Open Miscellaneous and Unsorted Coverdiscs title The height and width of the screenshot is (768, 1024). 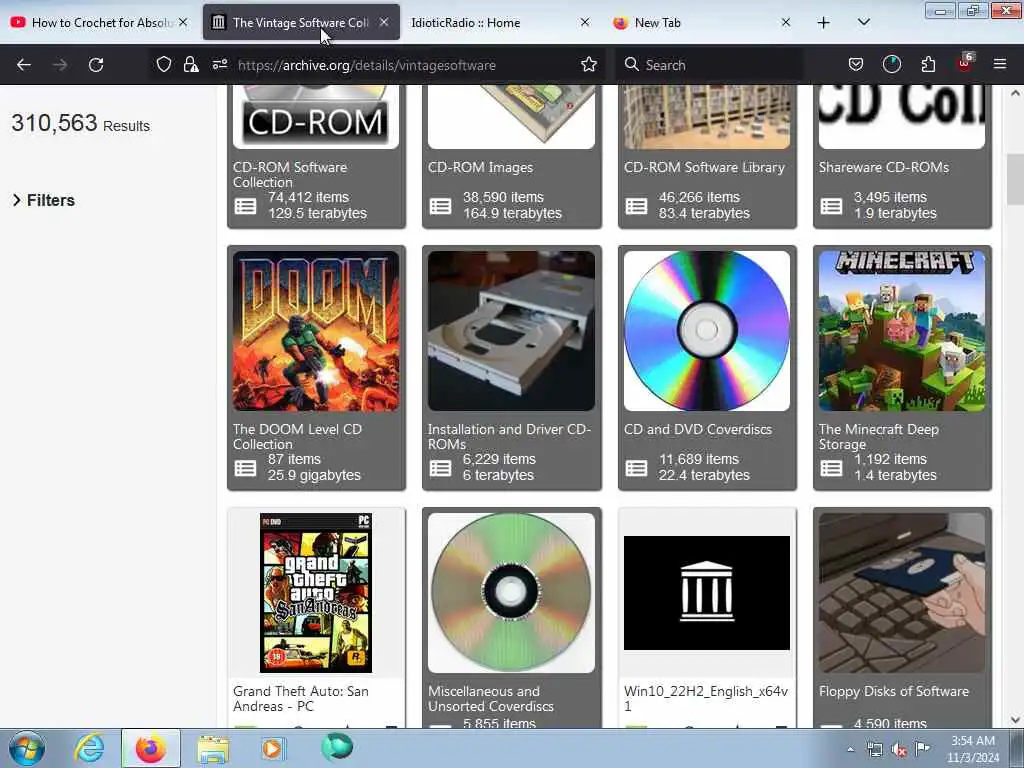click(490, 698)
